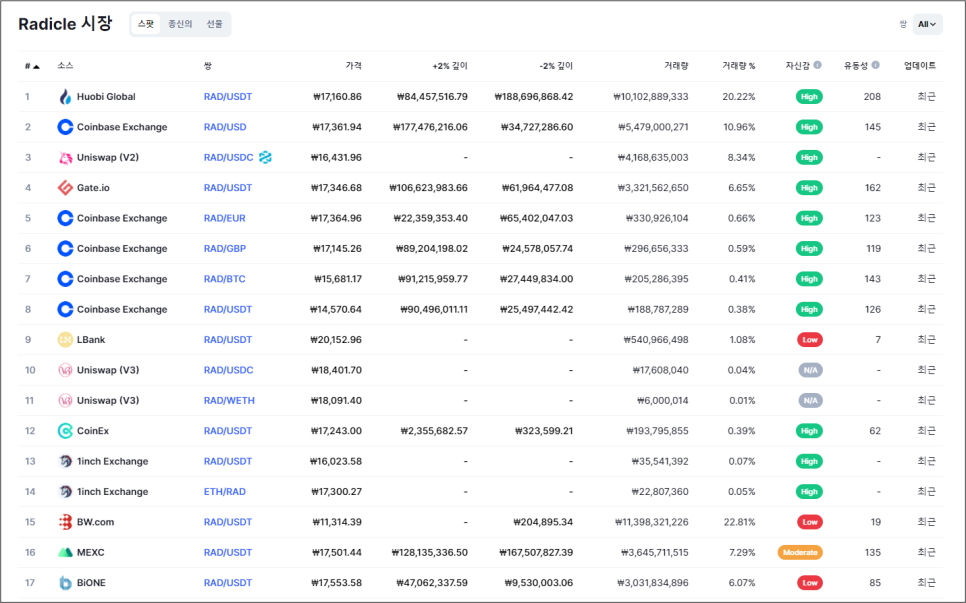Click the sort arrow next to the # header
This screenshot has height=603, width=966.
pos(36,67)
